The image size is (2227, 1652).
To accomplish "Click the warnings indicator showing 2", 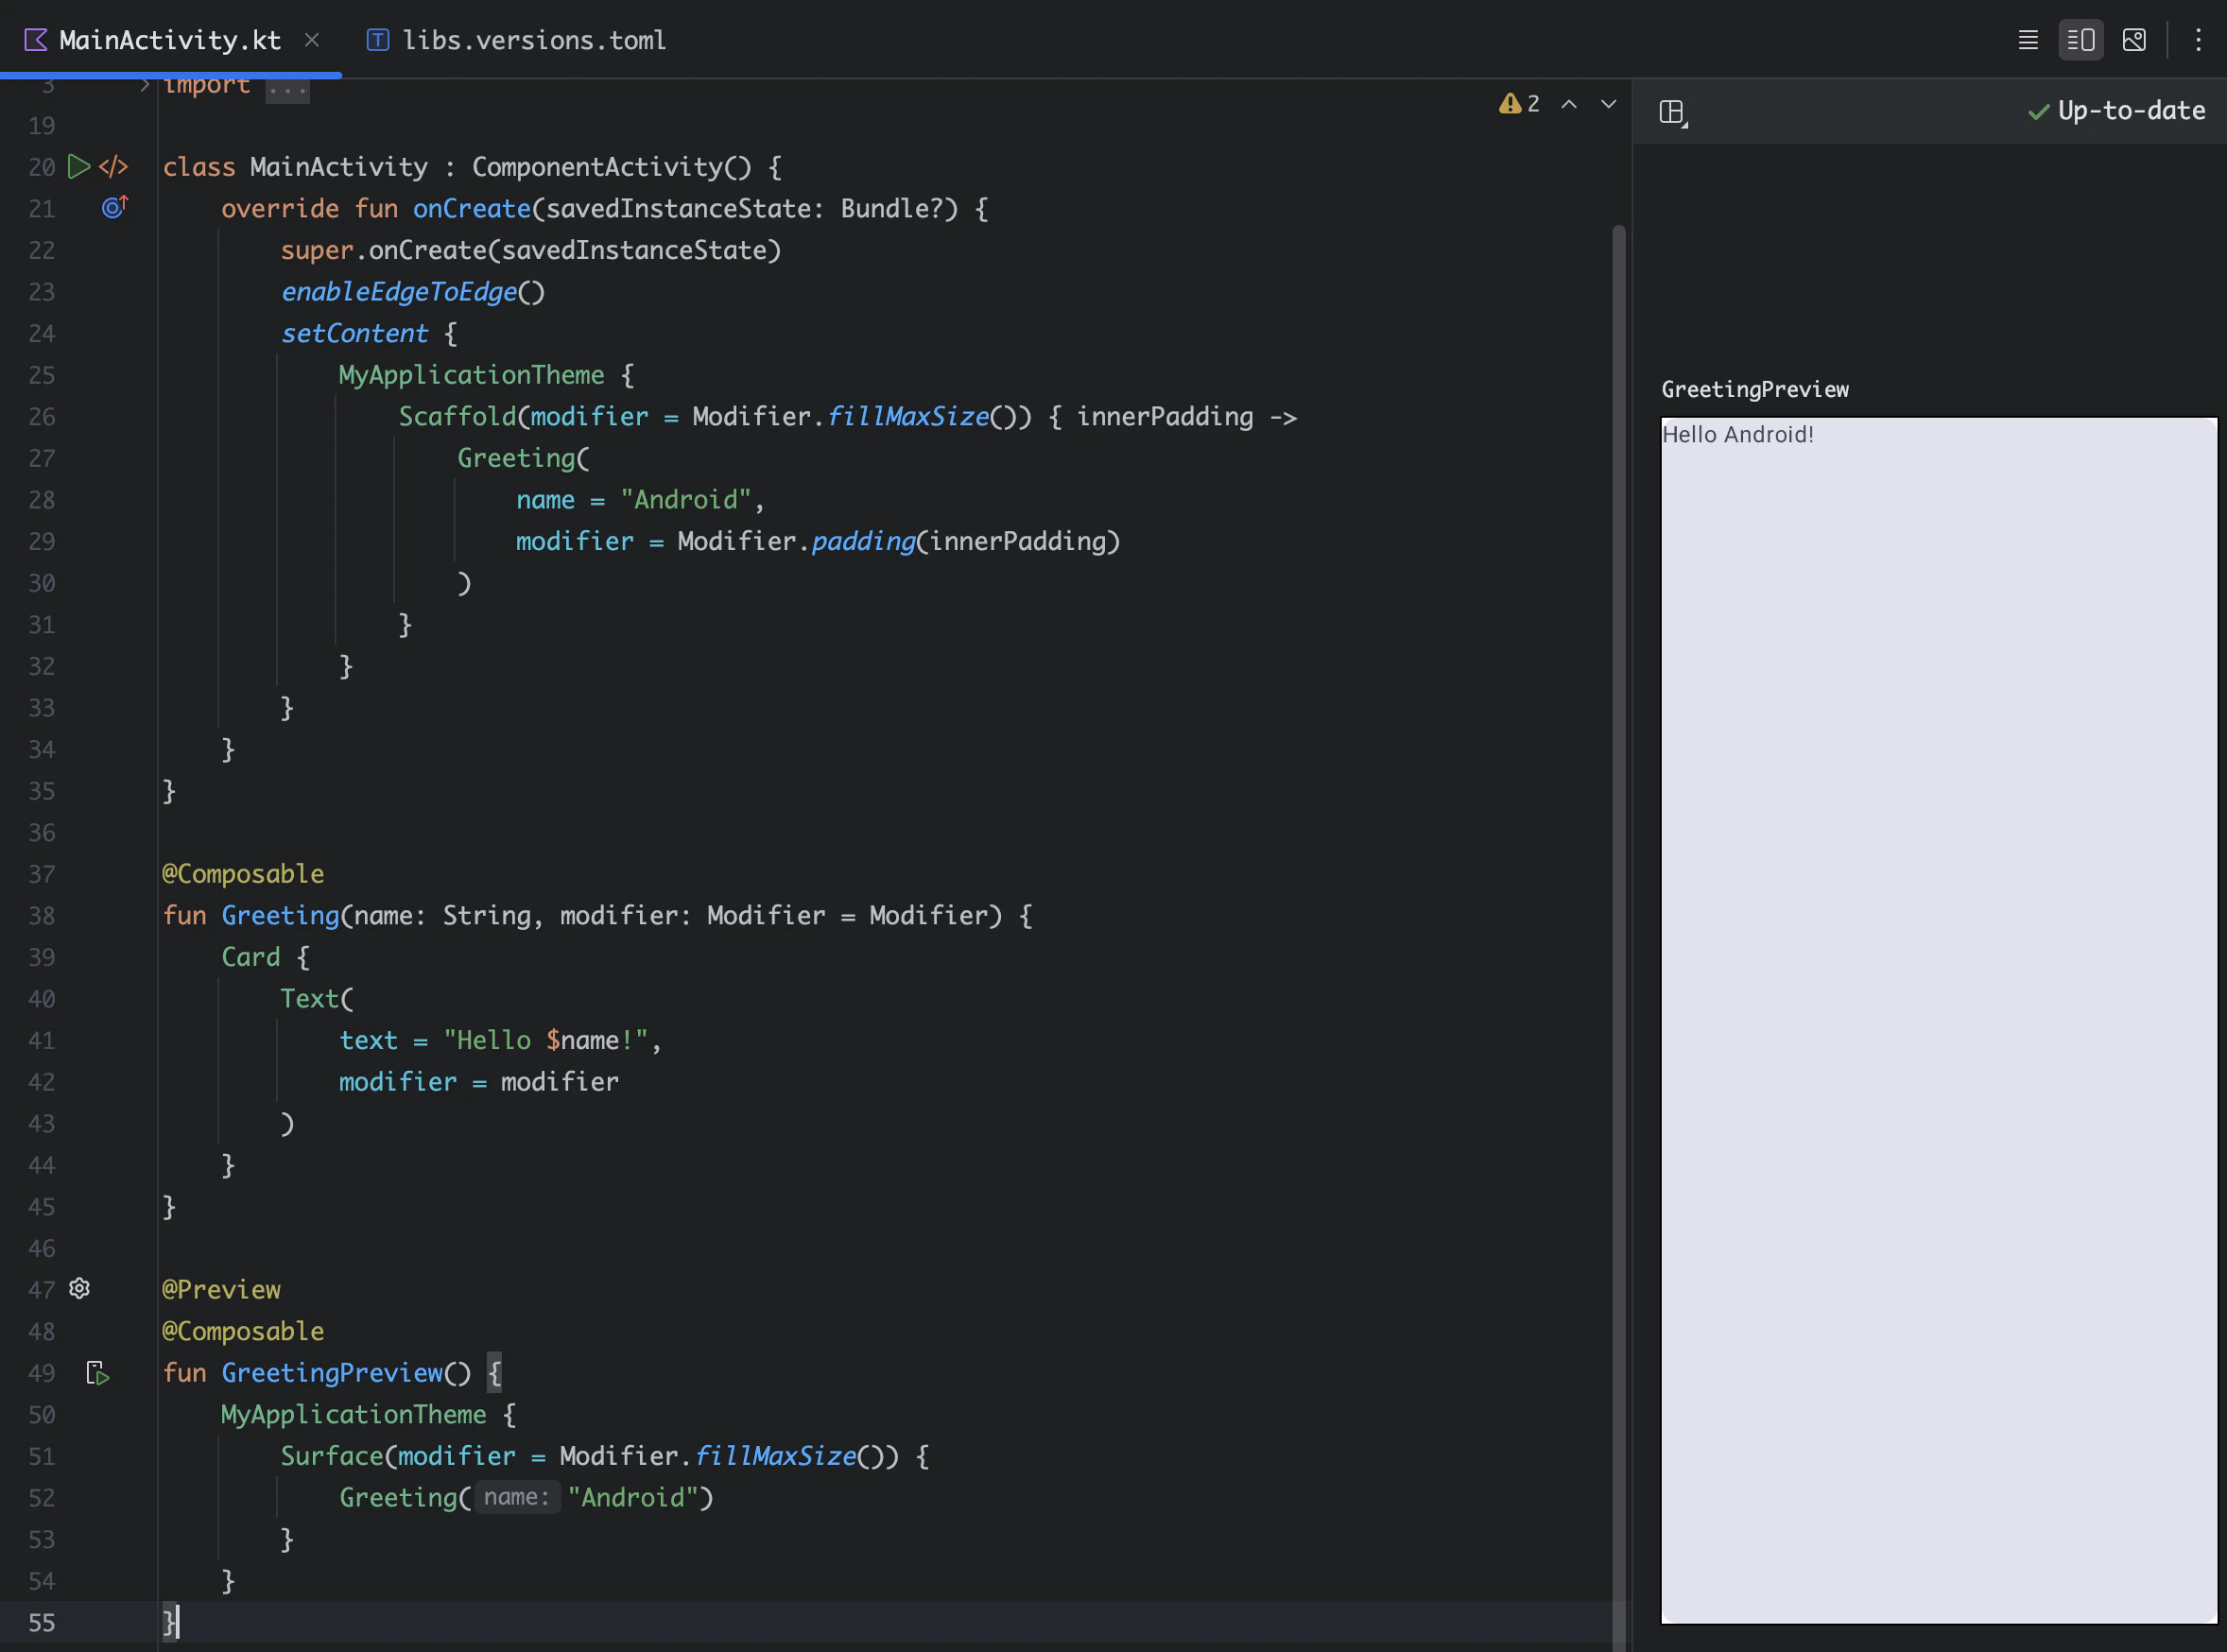I will 1519,104.
